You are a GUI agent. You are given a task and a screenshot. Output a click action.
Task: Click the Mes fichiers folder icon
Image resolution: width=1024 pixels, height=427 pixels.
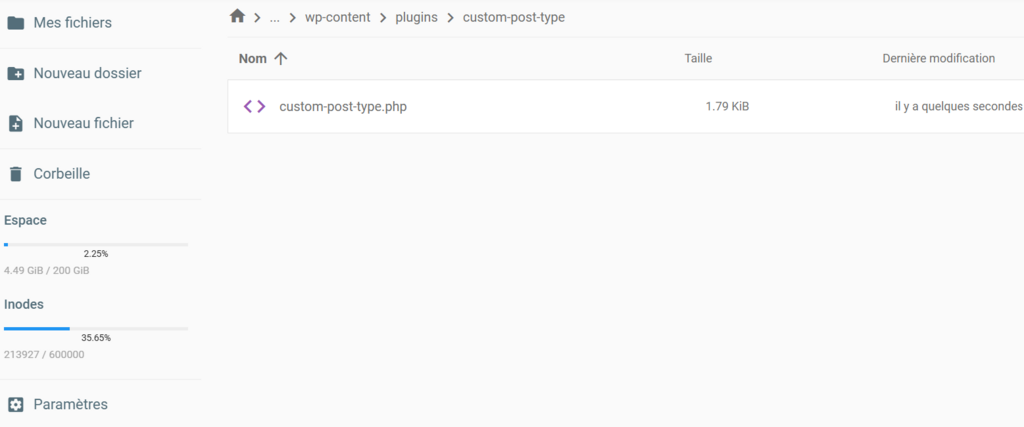[x=16, y=22]
